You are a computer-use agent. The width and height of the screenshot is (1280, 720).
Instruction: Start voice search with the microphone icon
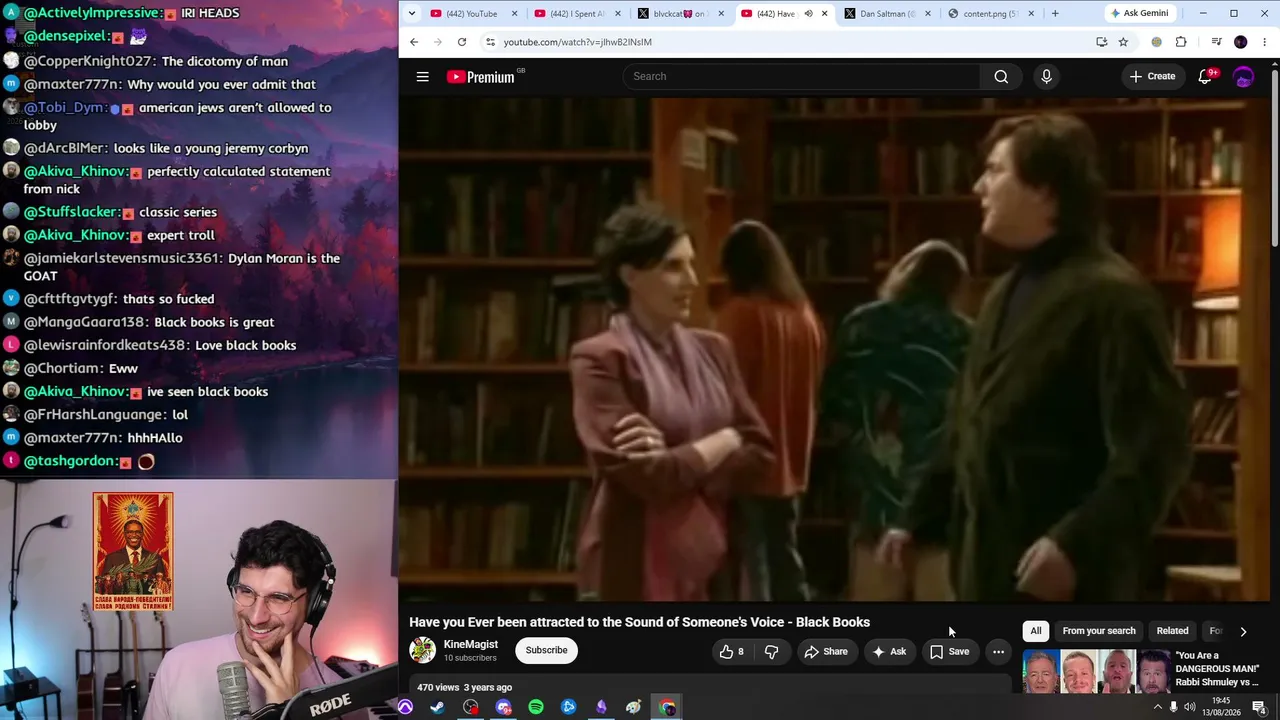(1046, 77)
